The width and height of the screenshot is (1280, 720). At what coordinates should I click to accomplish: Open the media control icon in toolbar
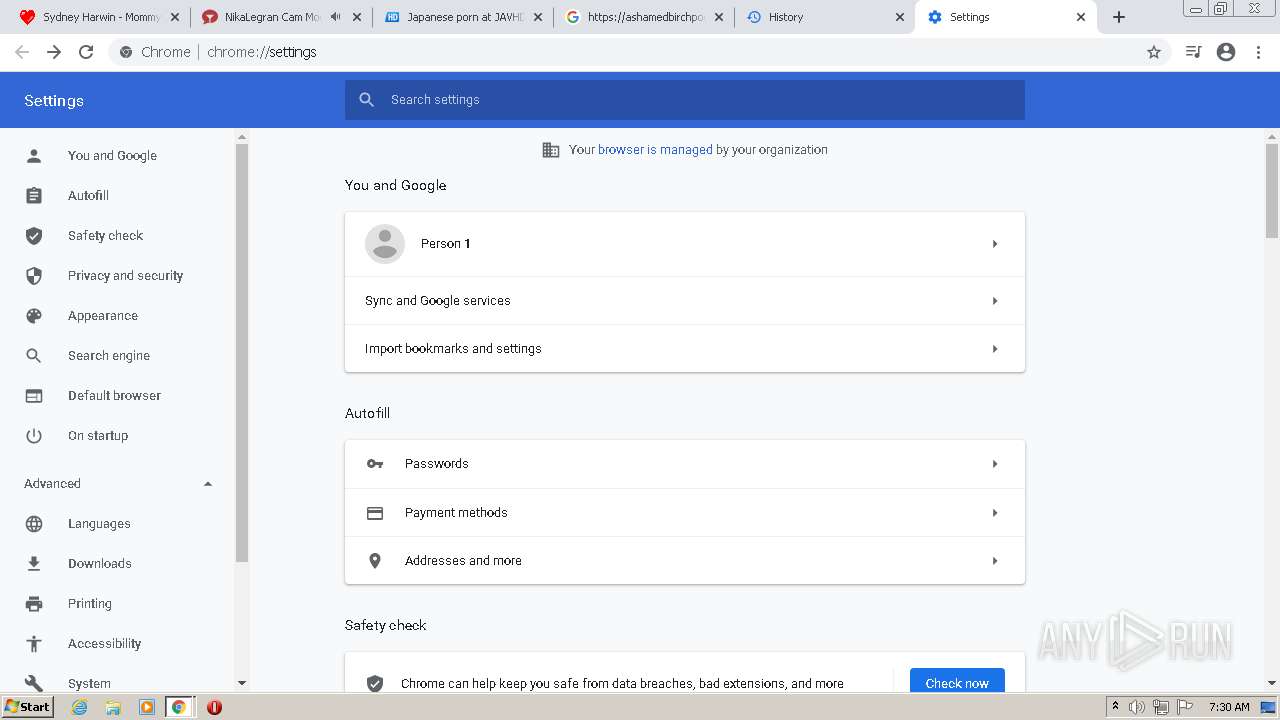(1193, 52)
